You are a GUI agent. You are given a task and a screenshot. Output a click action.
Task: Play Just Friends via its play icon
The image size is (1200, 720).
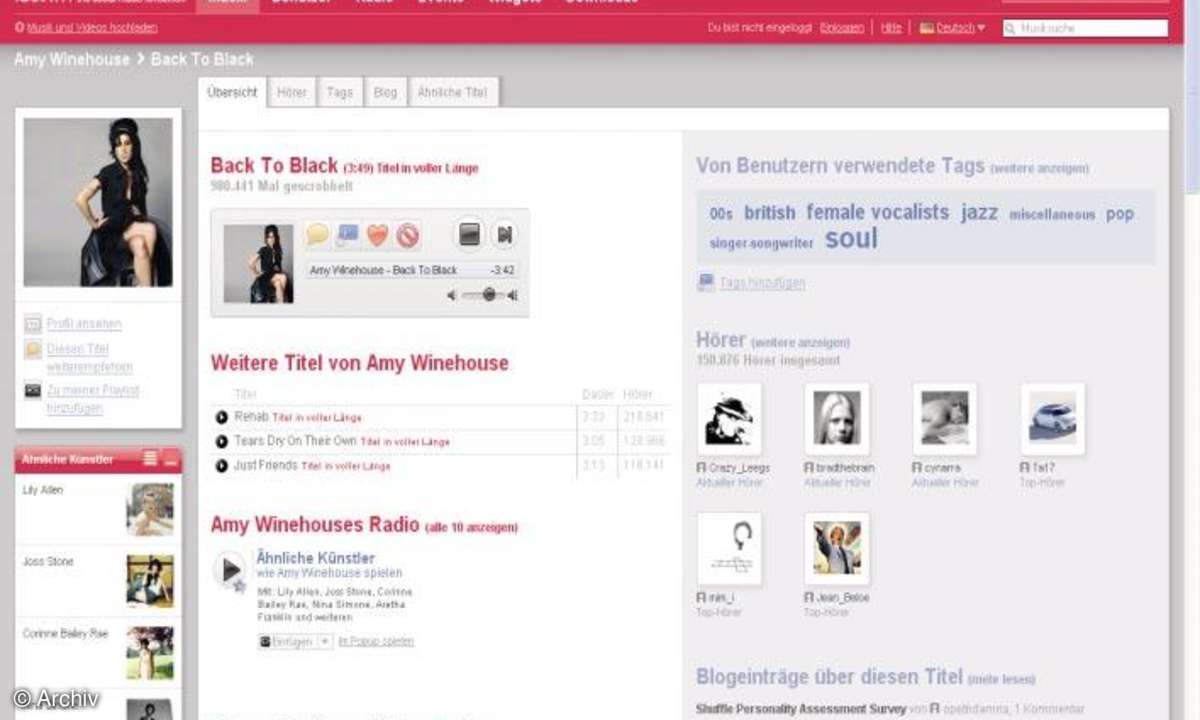click(221, 466)
